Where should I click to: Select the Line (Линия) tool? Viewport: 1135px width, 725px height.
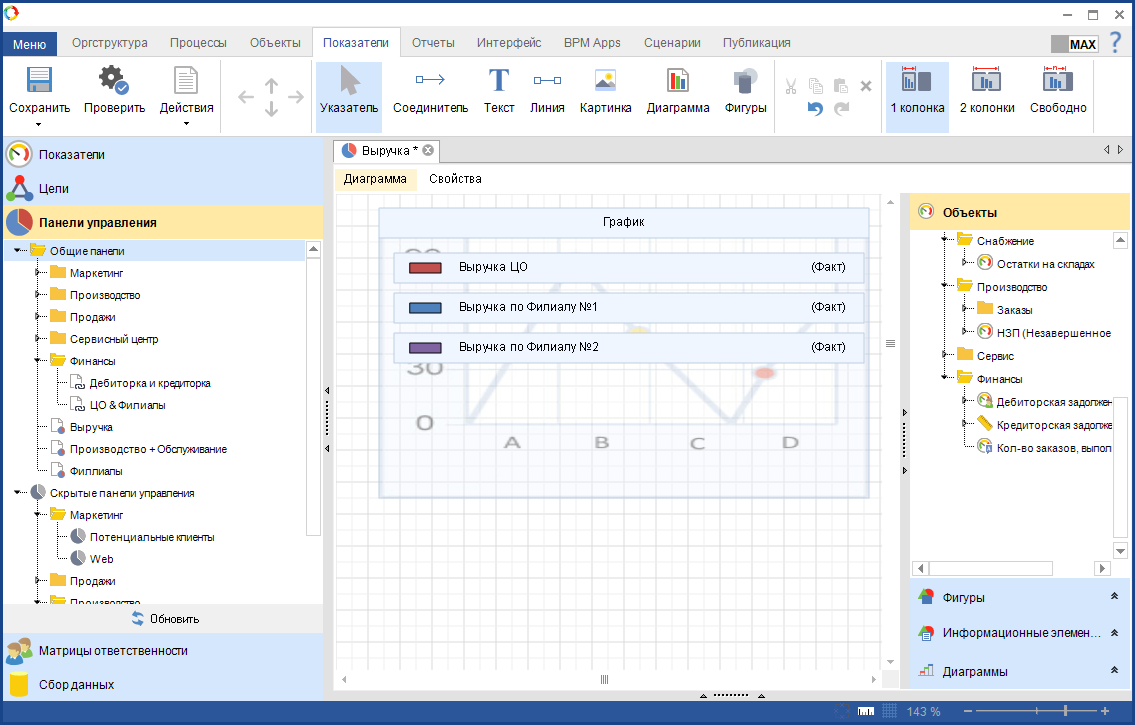[x=547, y=82]
